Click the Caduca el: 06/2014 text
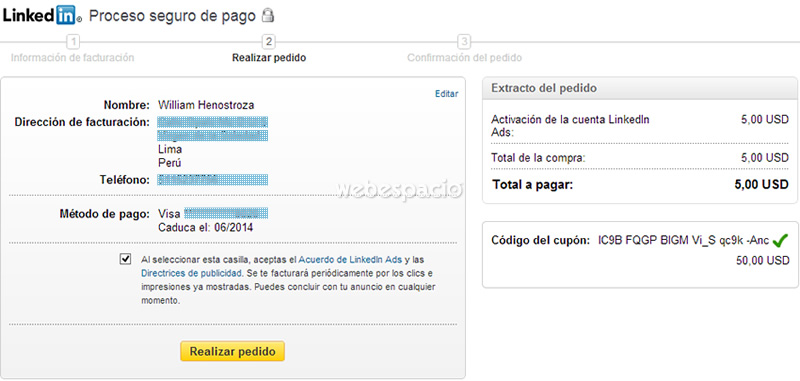This screenshot has height=381, width=800. click(206, 227)
